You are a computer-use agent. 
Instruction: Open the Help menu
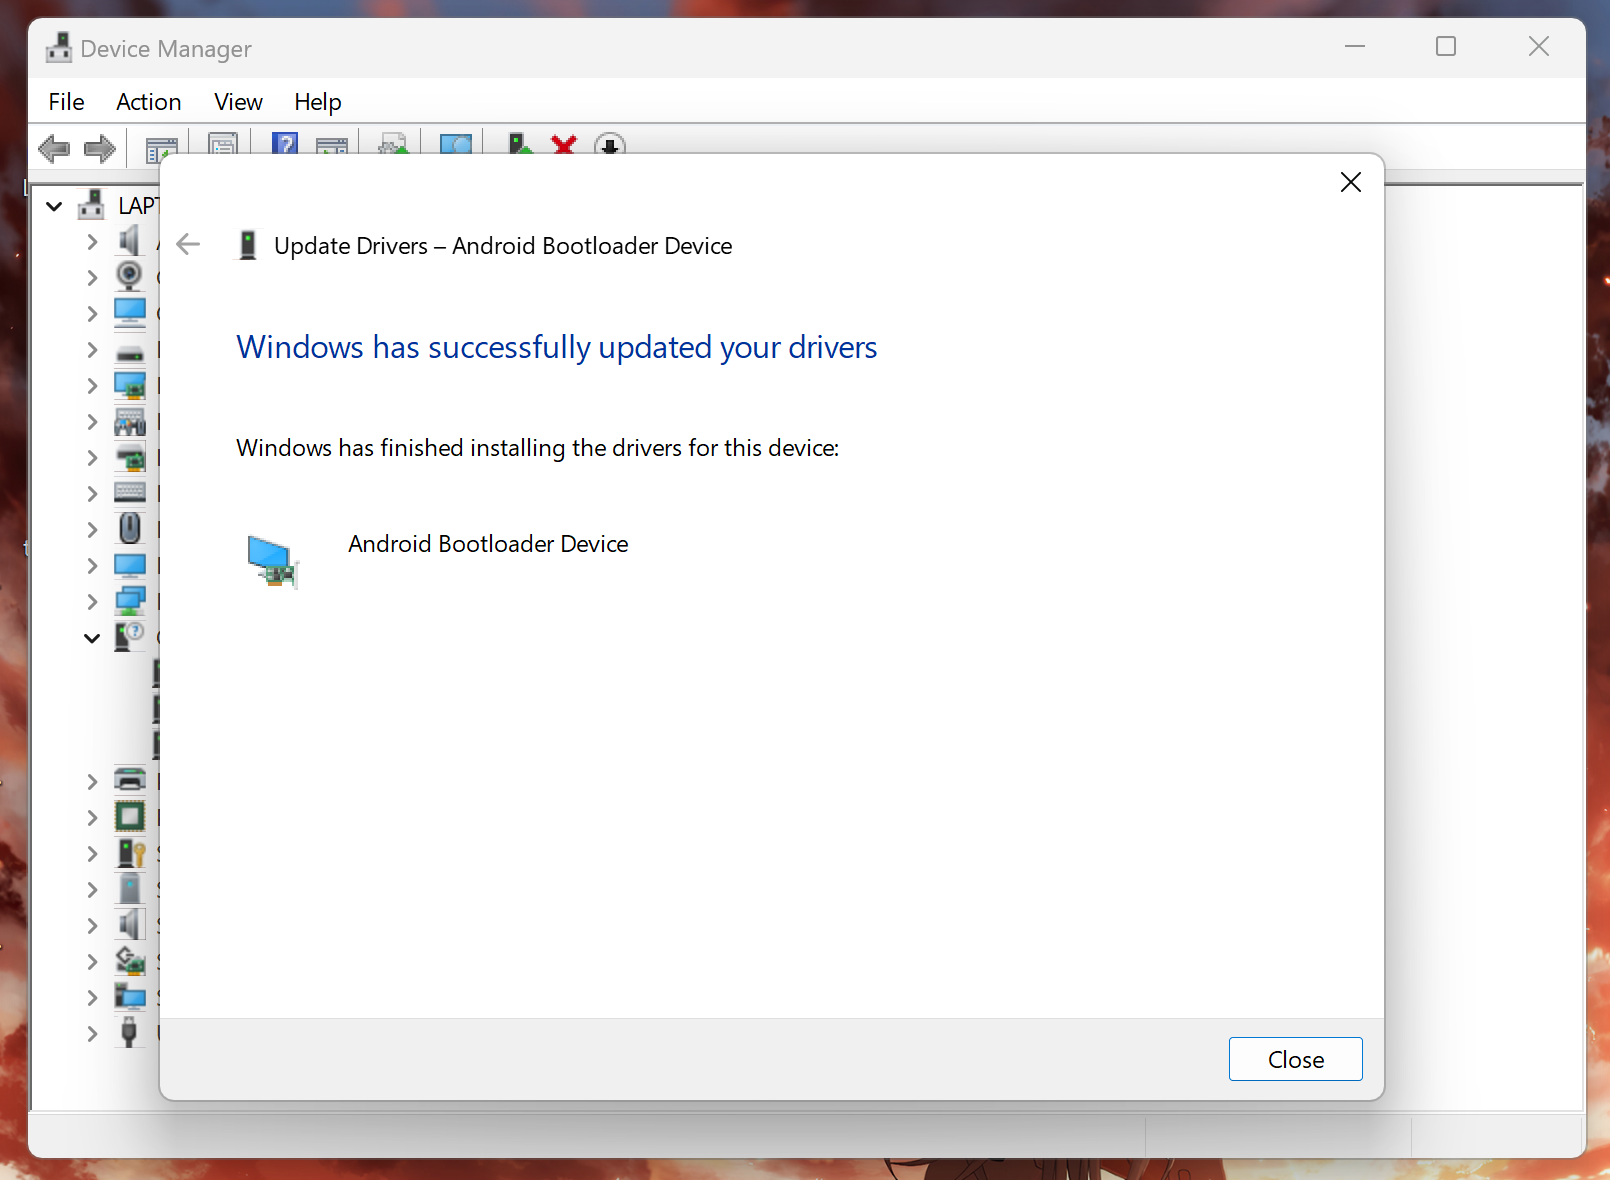(x=318, y=102)
